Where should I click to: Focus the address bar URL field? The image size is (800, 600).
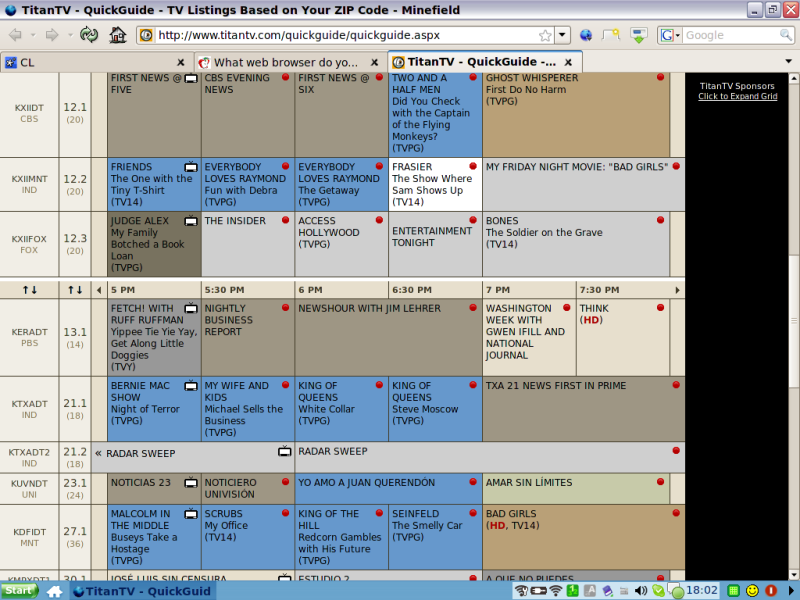[x=347, y=35]
